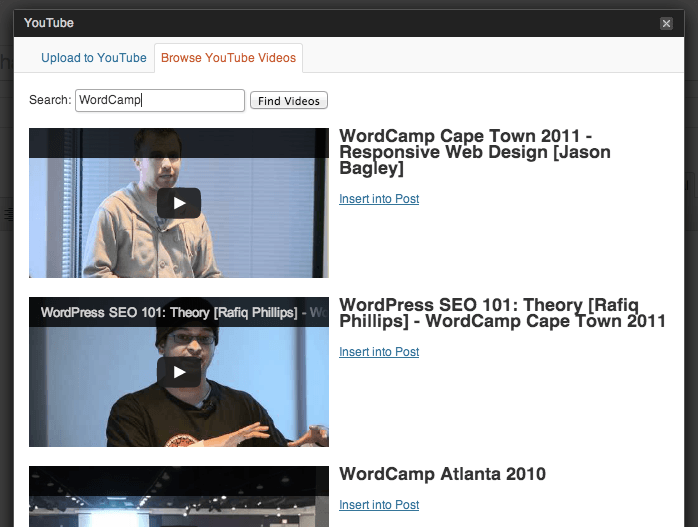Viewport: 698px width, 527px height.
Task: Click the Search label next to the input
Action: (x=50, y=100)
